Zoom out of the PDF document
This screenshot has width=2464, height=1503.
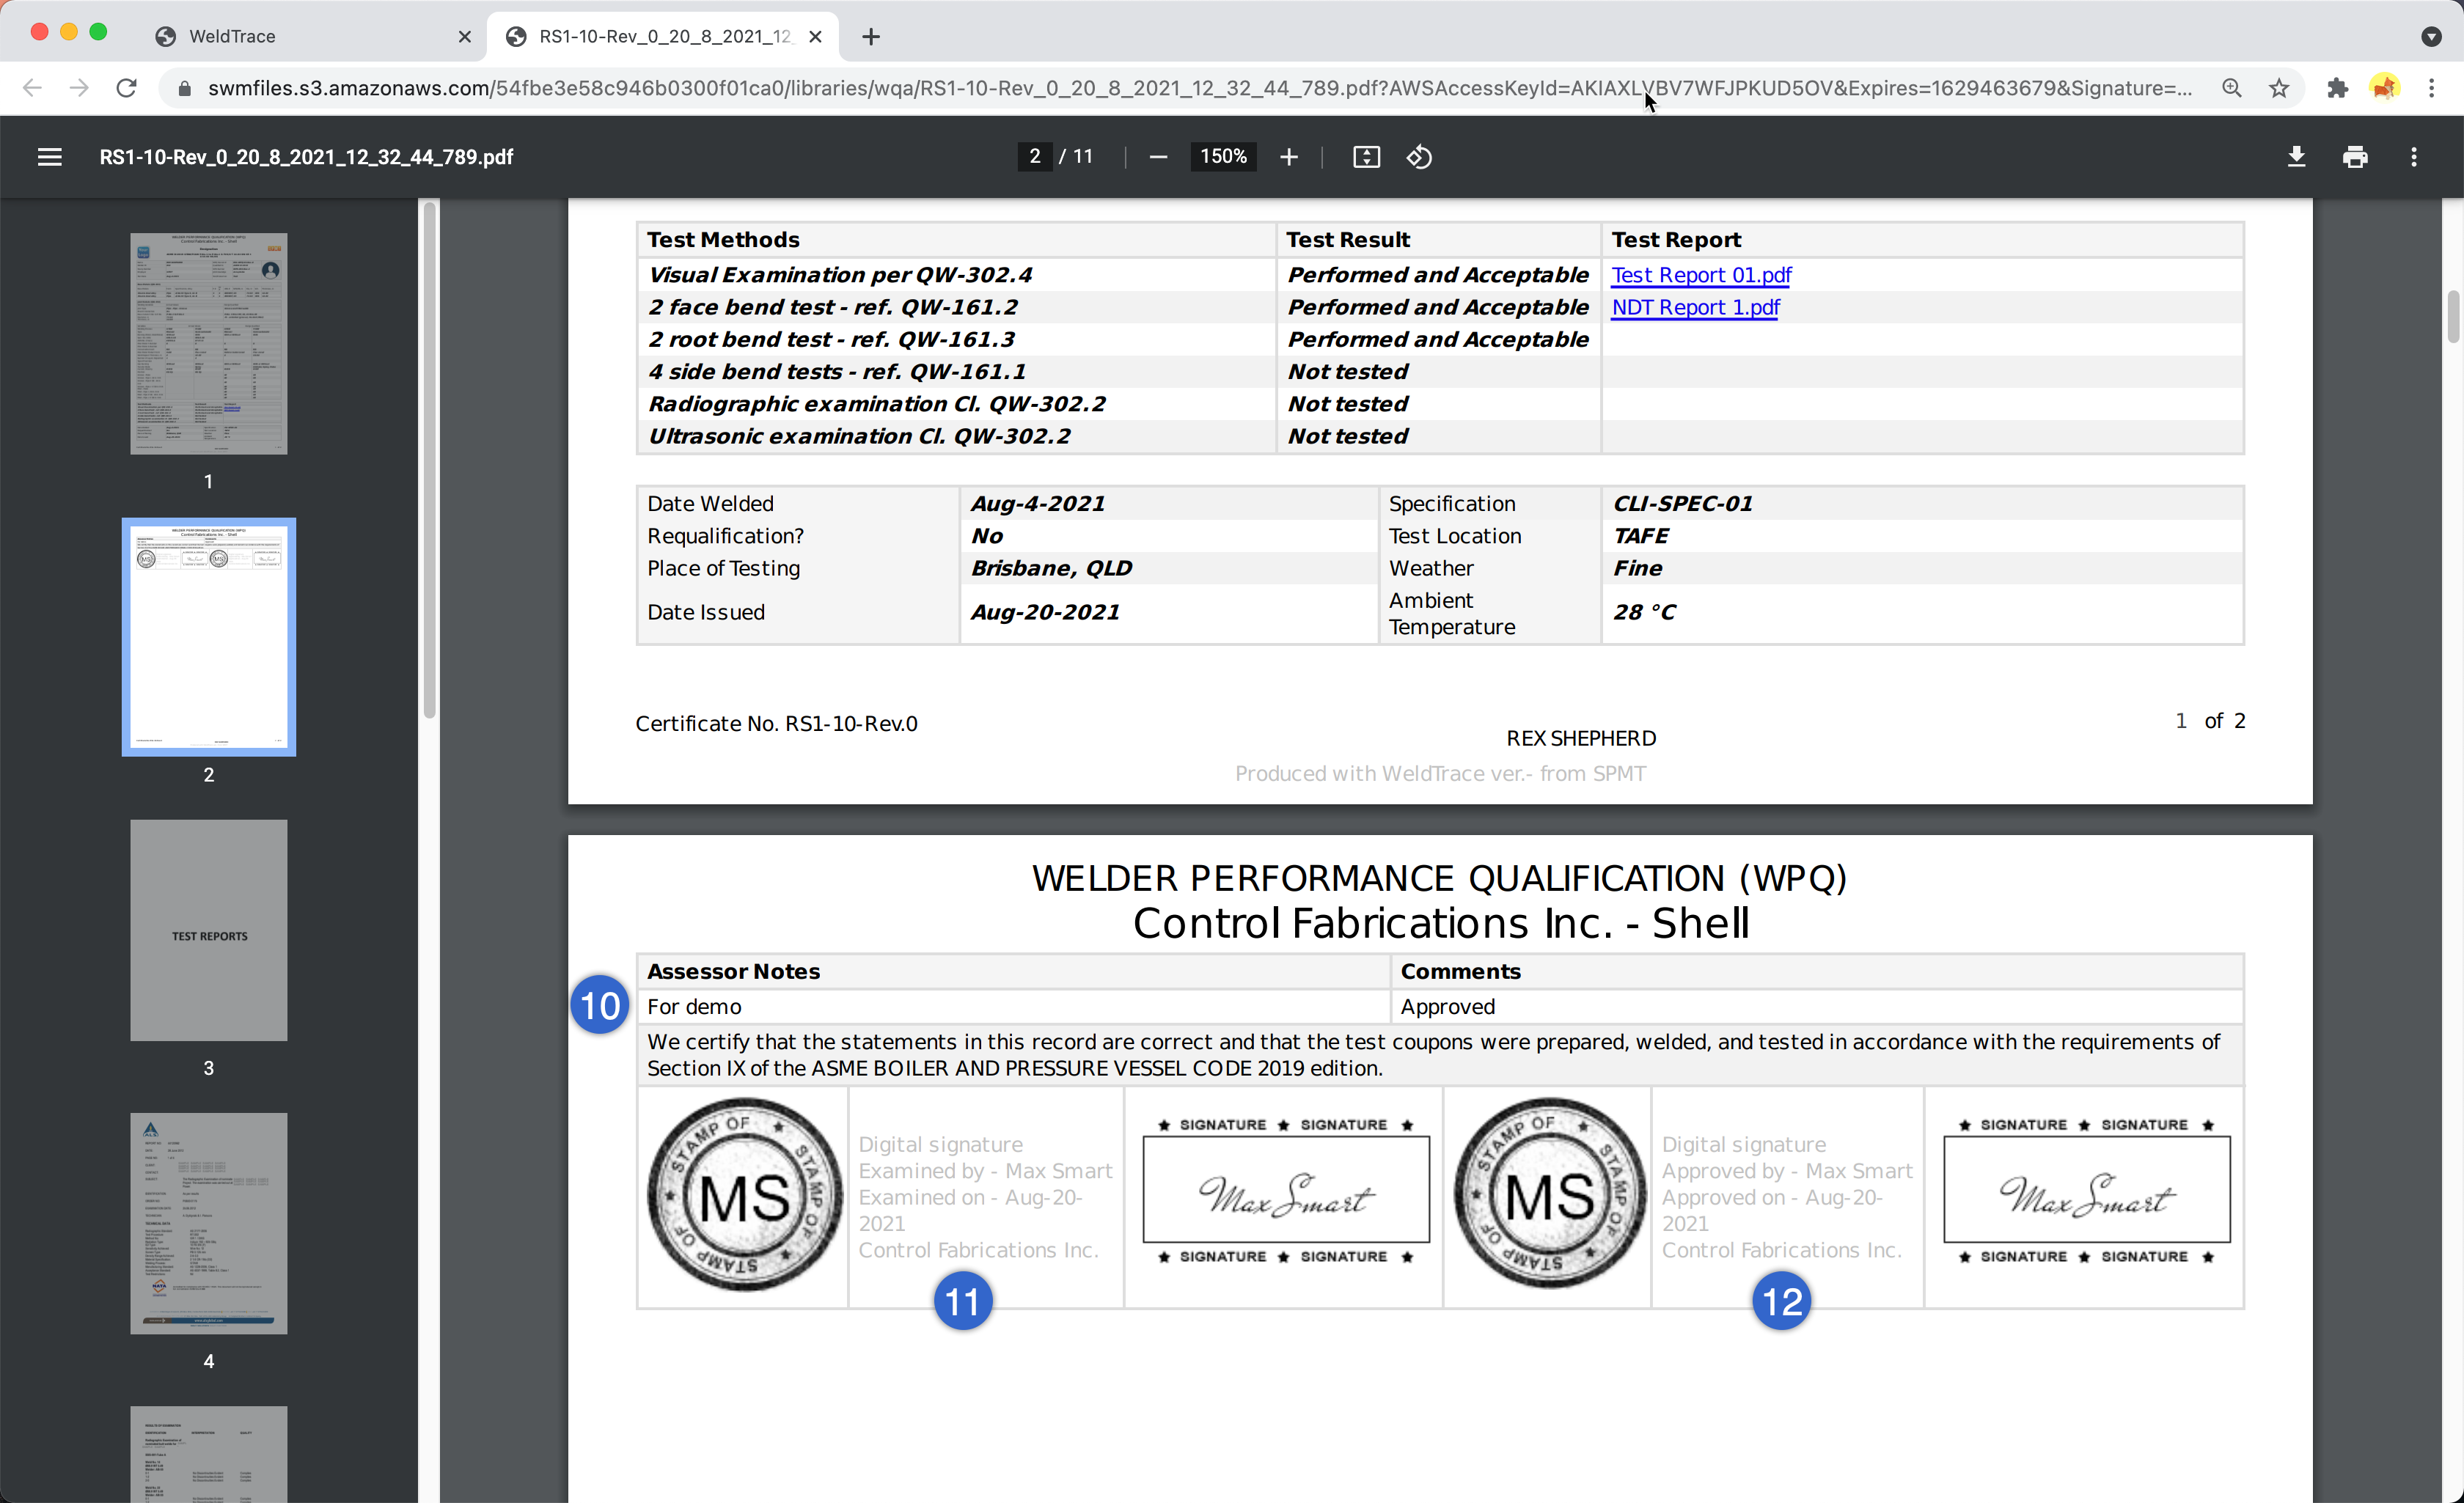[1158, 157]
